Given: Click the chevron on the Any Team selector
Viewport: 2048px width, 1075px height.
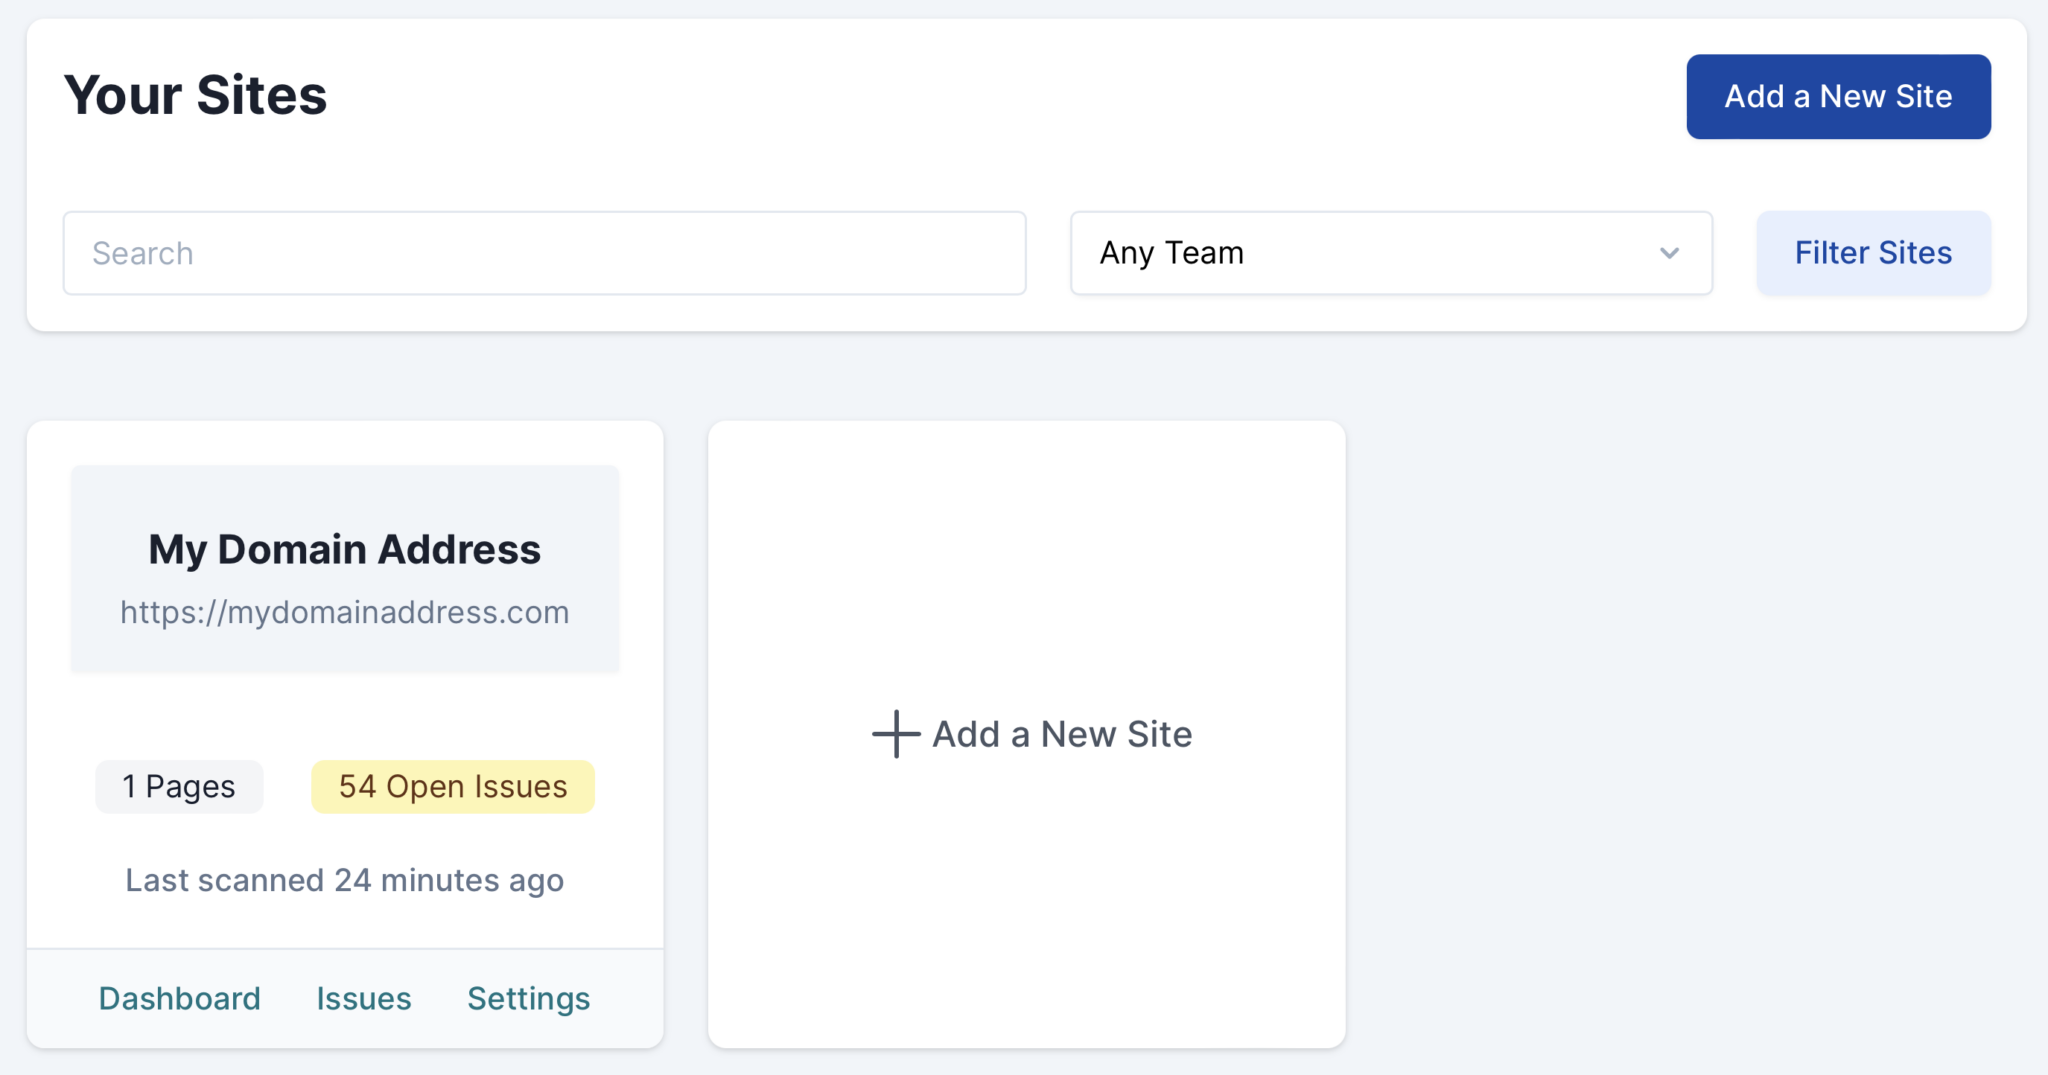Looking at the screenshot, I should click(x=1668, y=253).
